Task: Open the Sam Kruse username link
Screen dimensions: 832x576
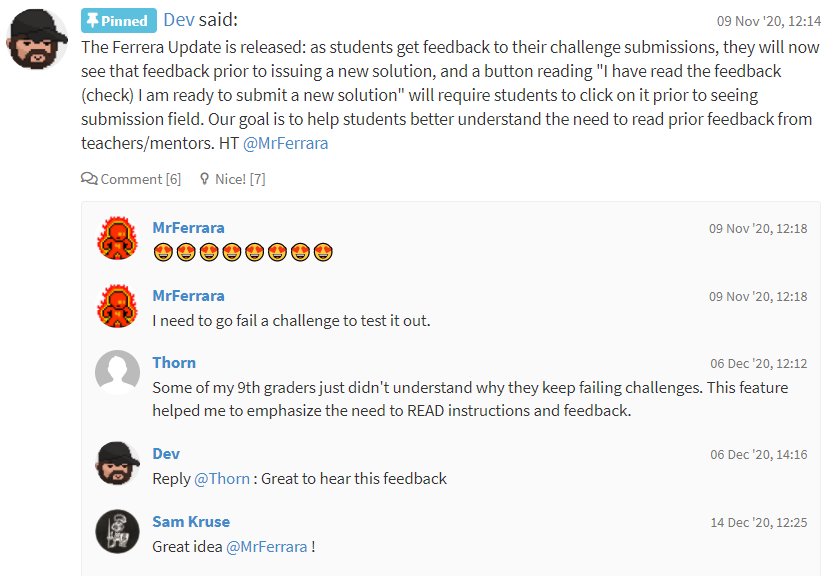Action: click(x=191, y=521)
